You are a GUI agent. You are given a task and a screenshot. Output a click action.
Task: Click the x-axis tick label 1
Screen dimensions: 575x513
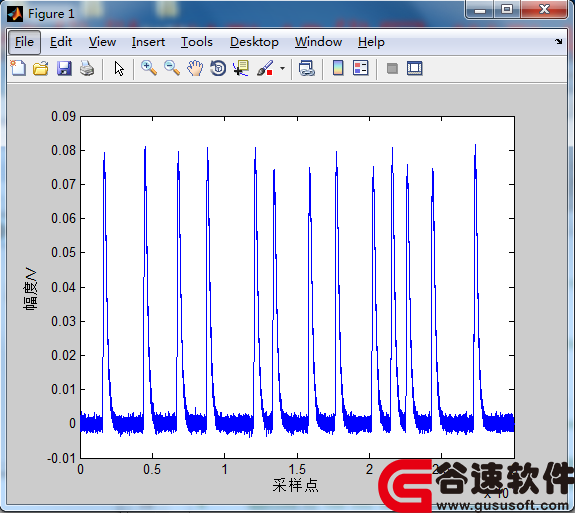[224, 470]
